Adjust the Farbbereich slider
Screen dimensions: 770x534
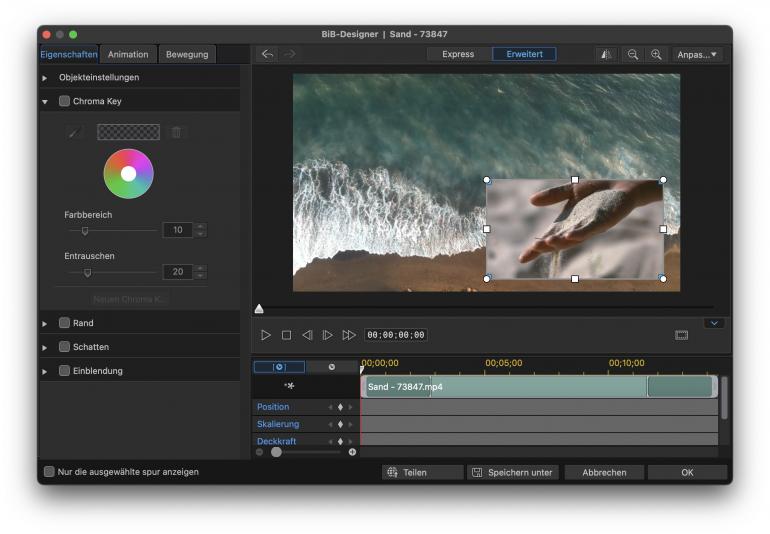pos(85,230)
